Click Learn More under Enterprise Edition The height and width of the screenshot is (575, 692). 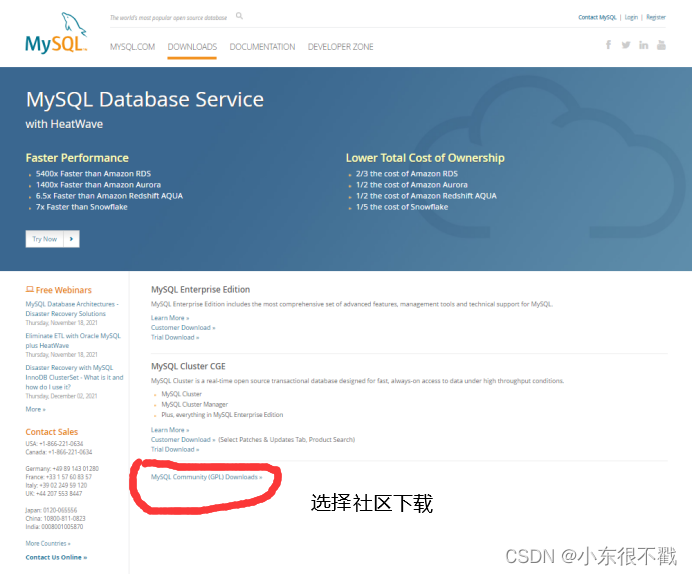coord(170,318)
